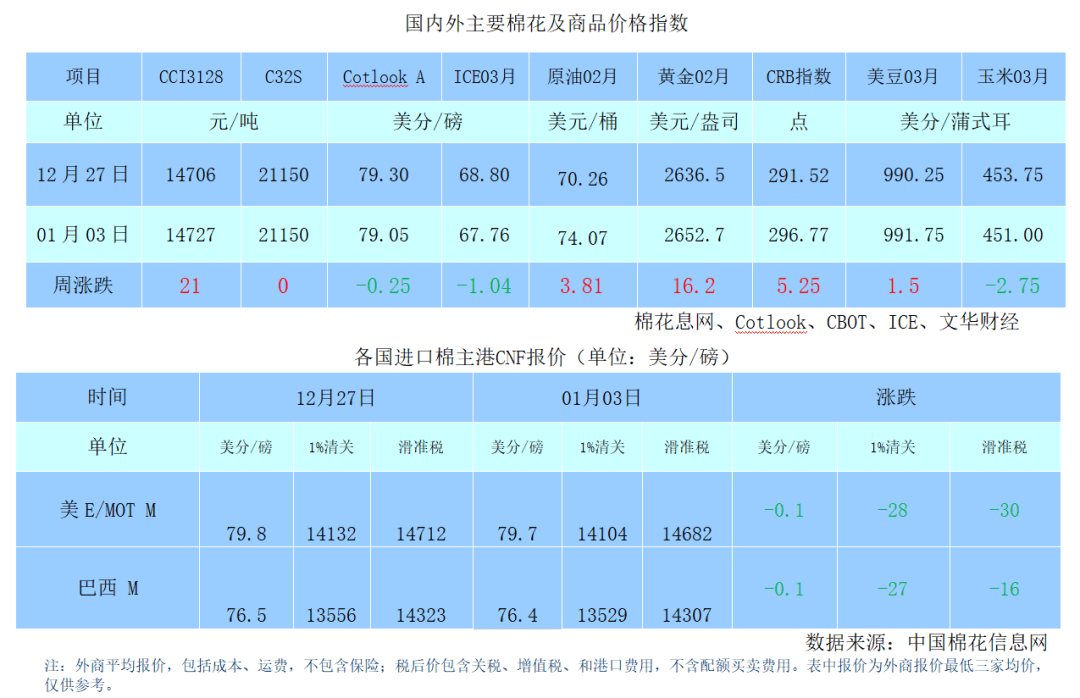The height and width of the screenshot is (698, 1080).
Task: Click the C32S column header
Action: point(283,75)
